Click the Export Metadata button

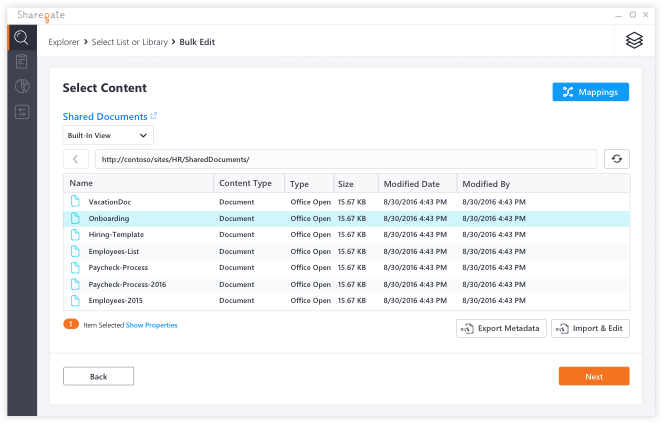(501, 328)
